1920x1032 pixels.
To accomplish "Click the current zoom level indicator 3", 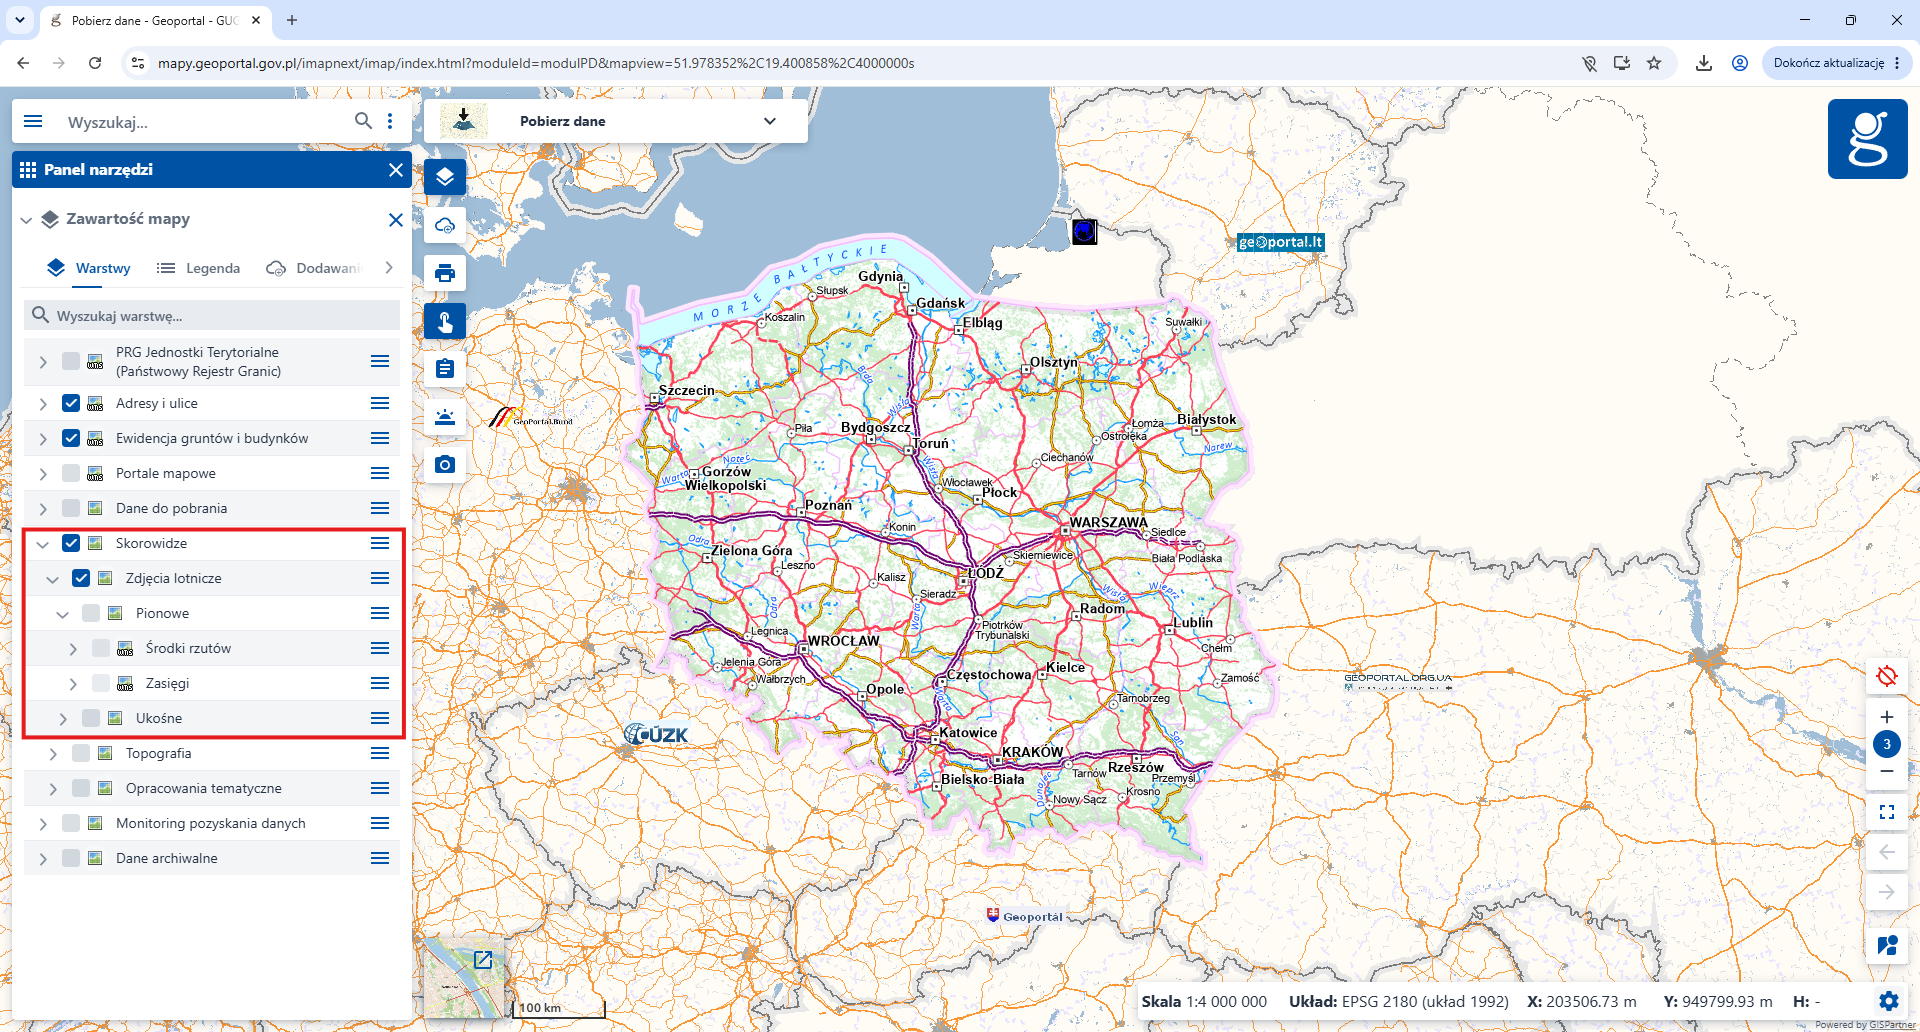I will [1887, 744].
